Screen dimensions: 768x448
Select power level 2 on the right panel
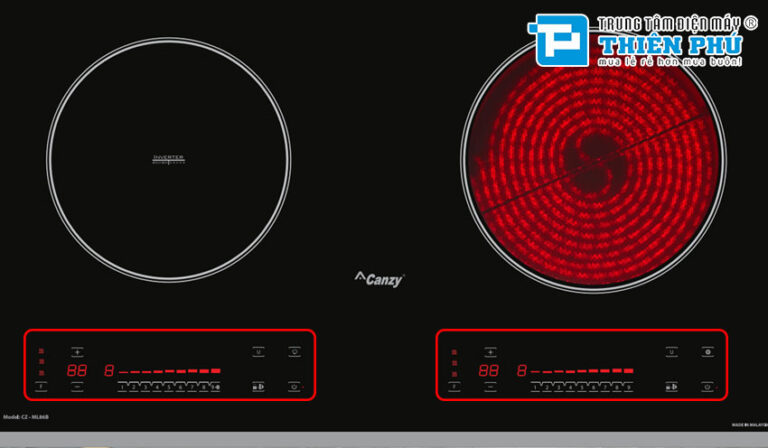(x=547, y=387)
